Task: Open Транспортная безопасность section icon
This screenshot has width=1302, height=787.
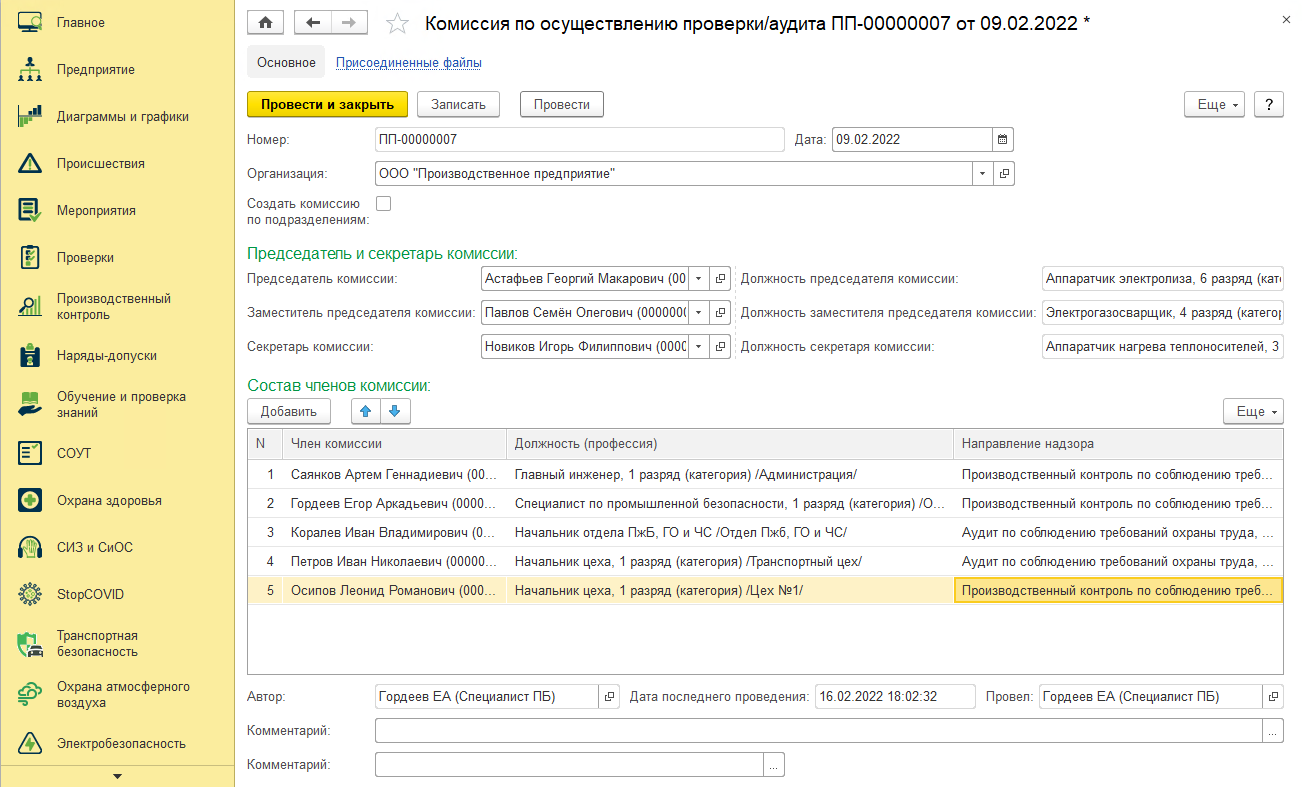Action: pos(29,643)
